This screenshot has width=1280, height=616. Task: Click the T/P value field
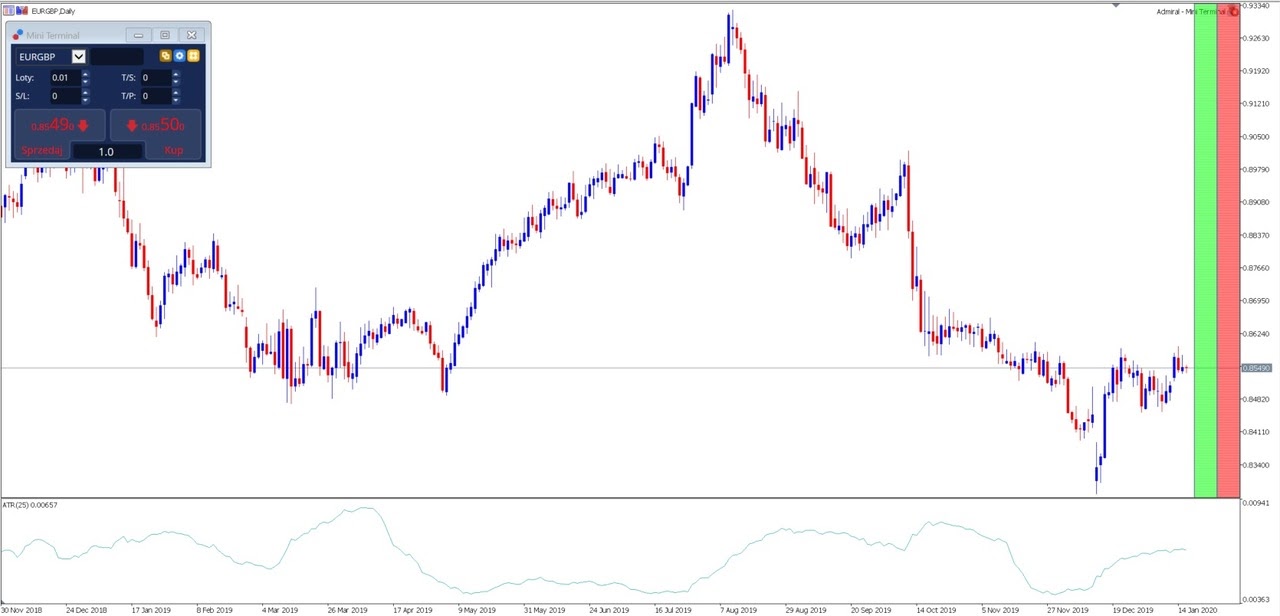(155, 97)
